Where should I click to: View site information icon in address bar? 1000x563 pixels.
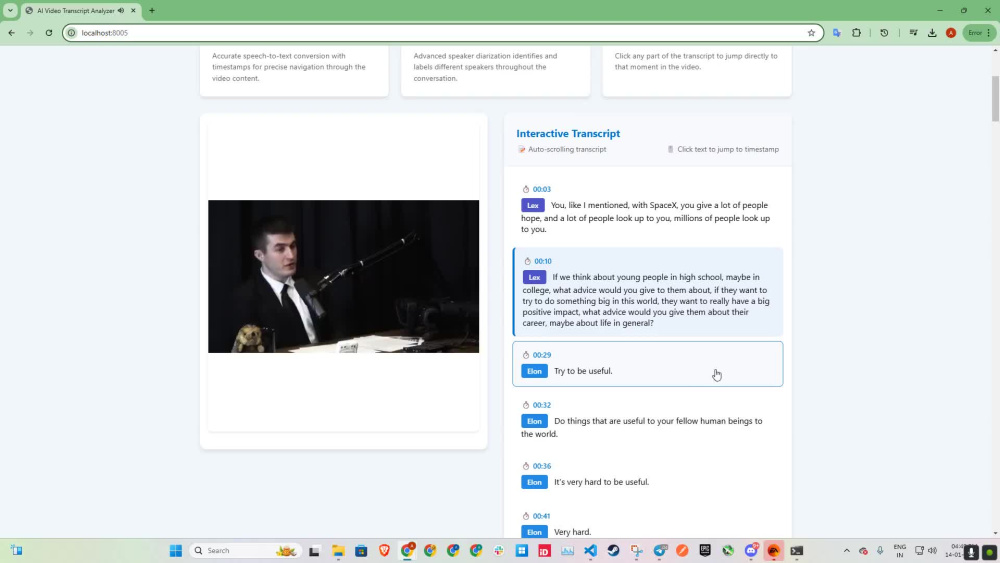tap(72, 33)
